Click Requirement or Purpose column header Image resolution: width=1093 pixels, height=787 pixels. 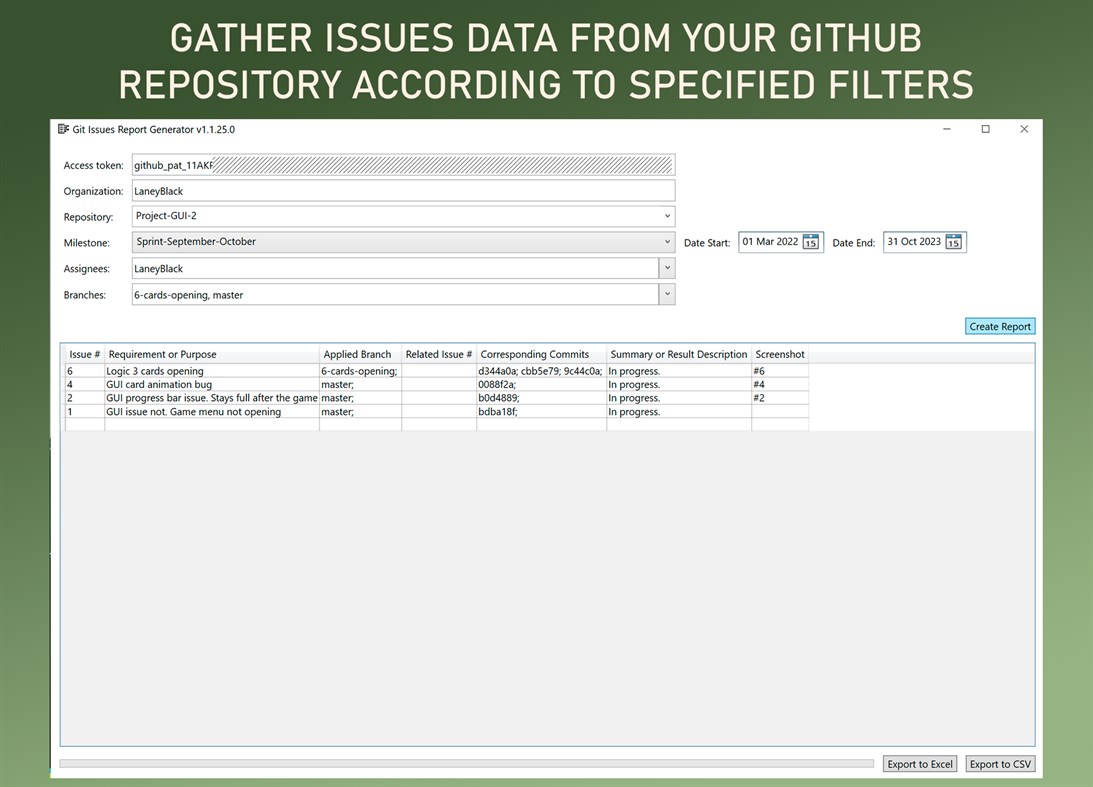point(212,354)
